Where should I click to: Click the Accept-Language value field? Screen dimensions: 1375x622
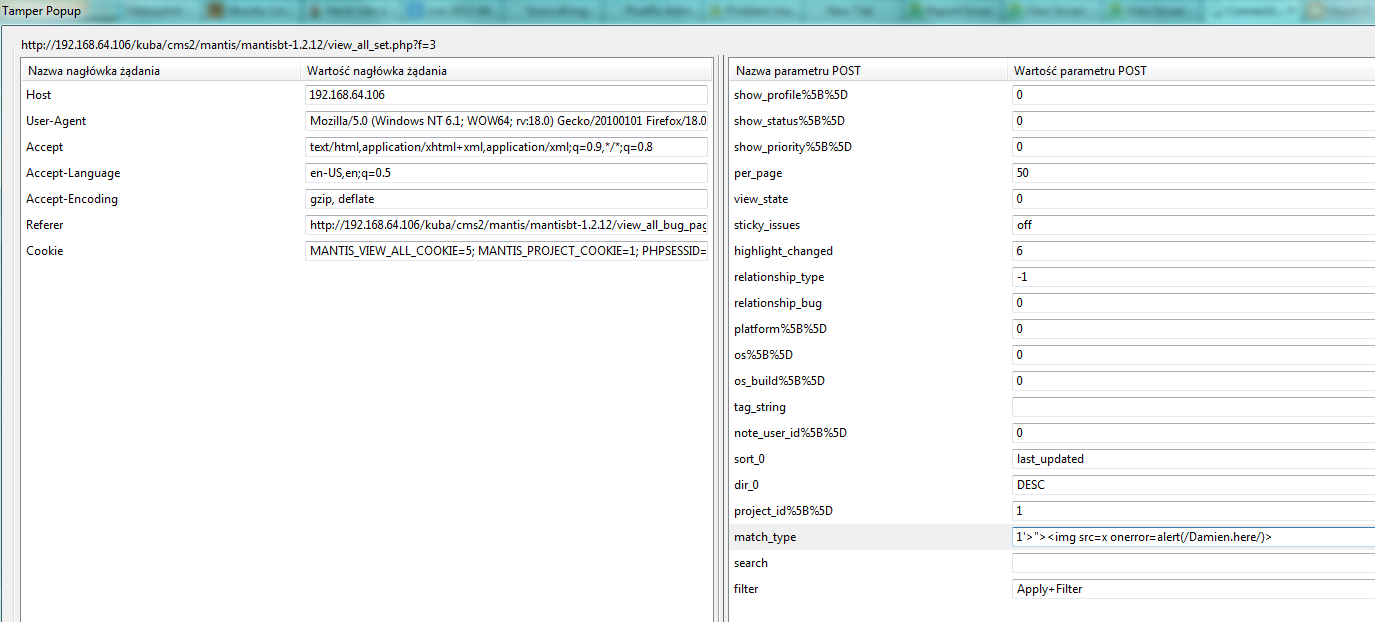point(506,173)
